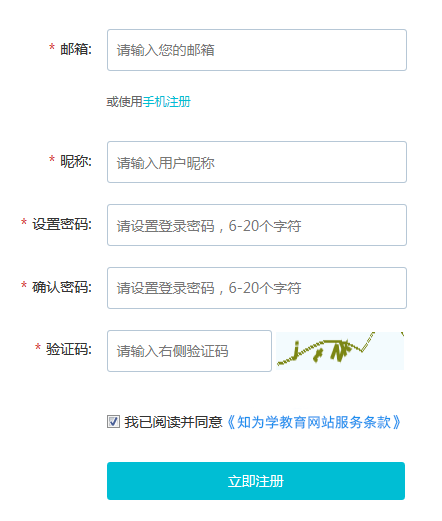Click the email input field
This screenshot has width=442, height=521.
click(257, 50)
